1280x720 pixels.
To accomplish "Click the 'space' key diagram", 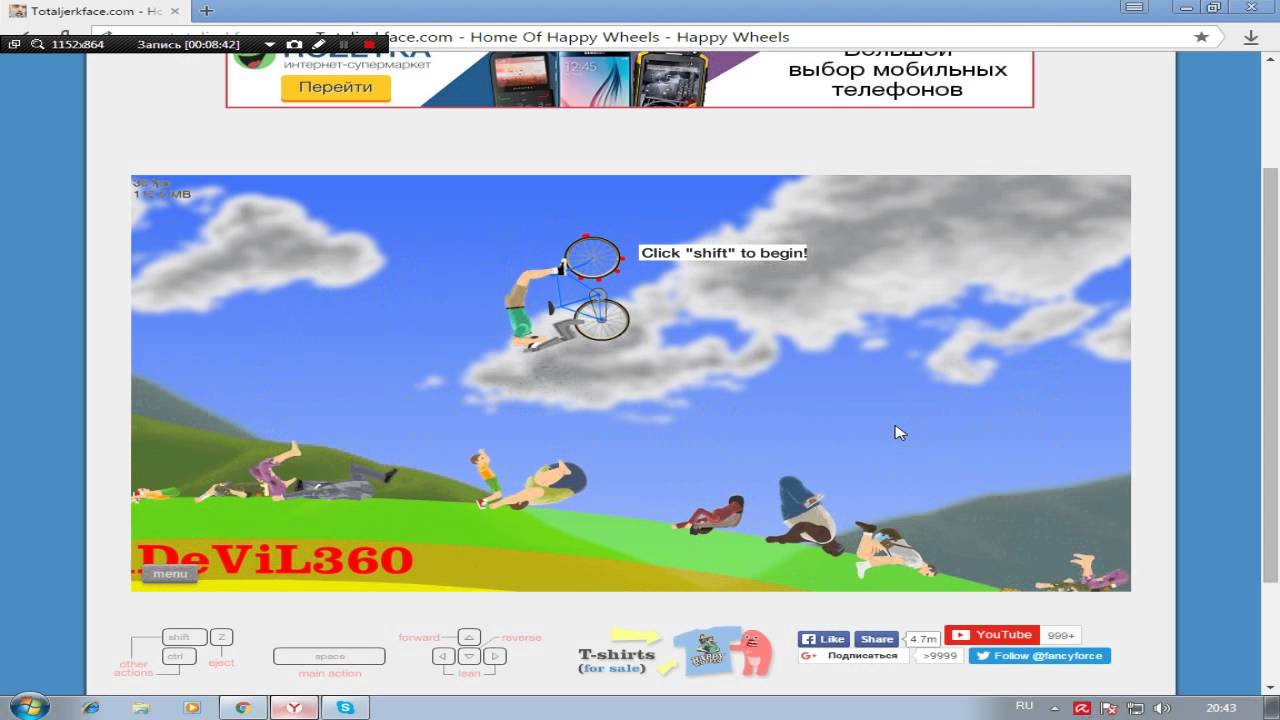I will point(329,657).
